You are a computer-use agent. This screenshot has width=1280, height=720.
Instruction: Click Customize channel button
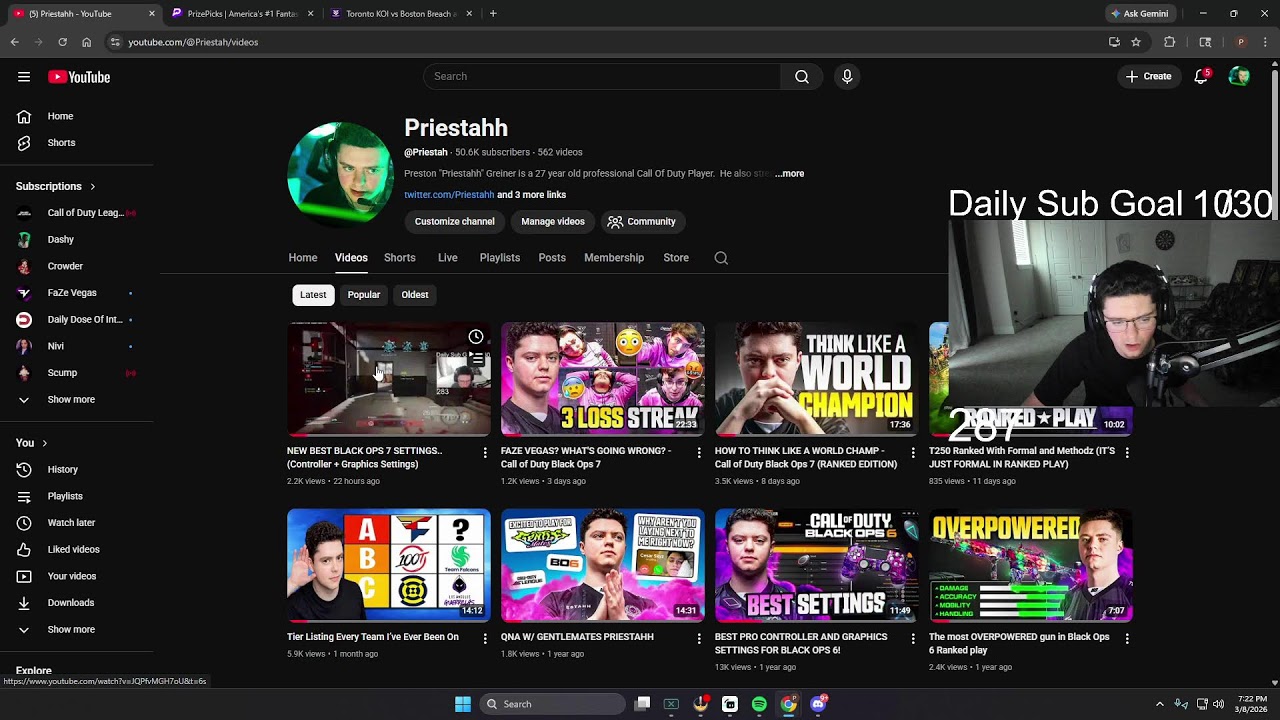[x=455, y=222]
